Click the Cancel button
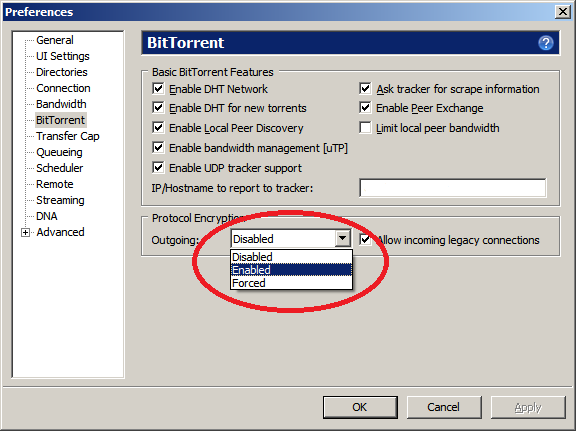This screenshot has width=576, height=433. pyautogui.click(x=444, y=407)
